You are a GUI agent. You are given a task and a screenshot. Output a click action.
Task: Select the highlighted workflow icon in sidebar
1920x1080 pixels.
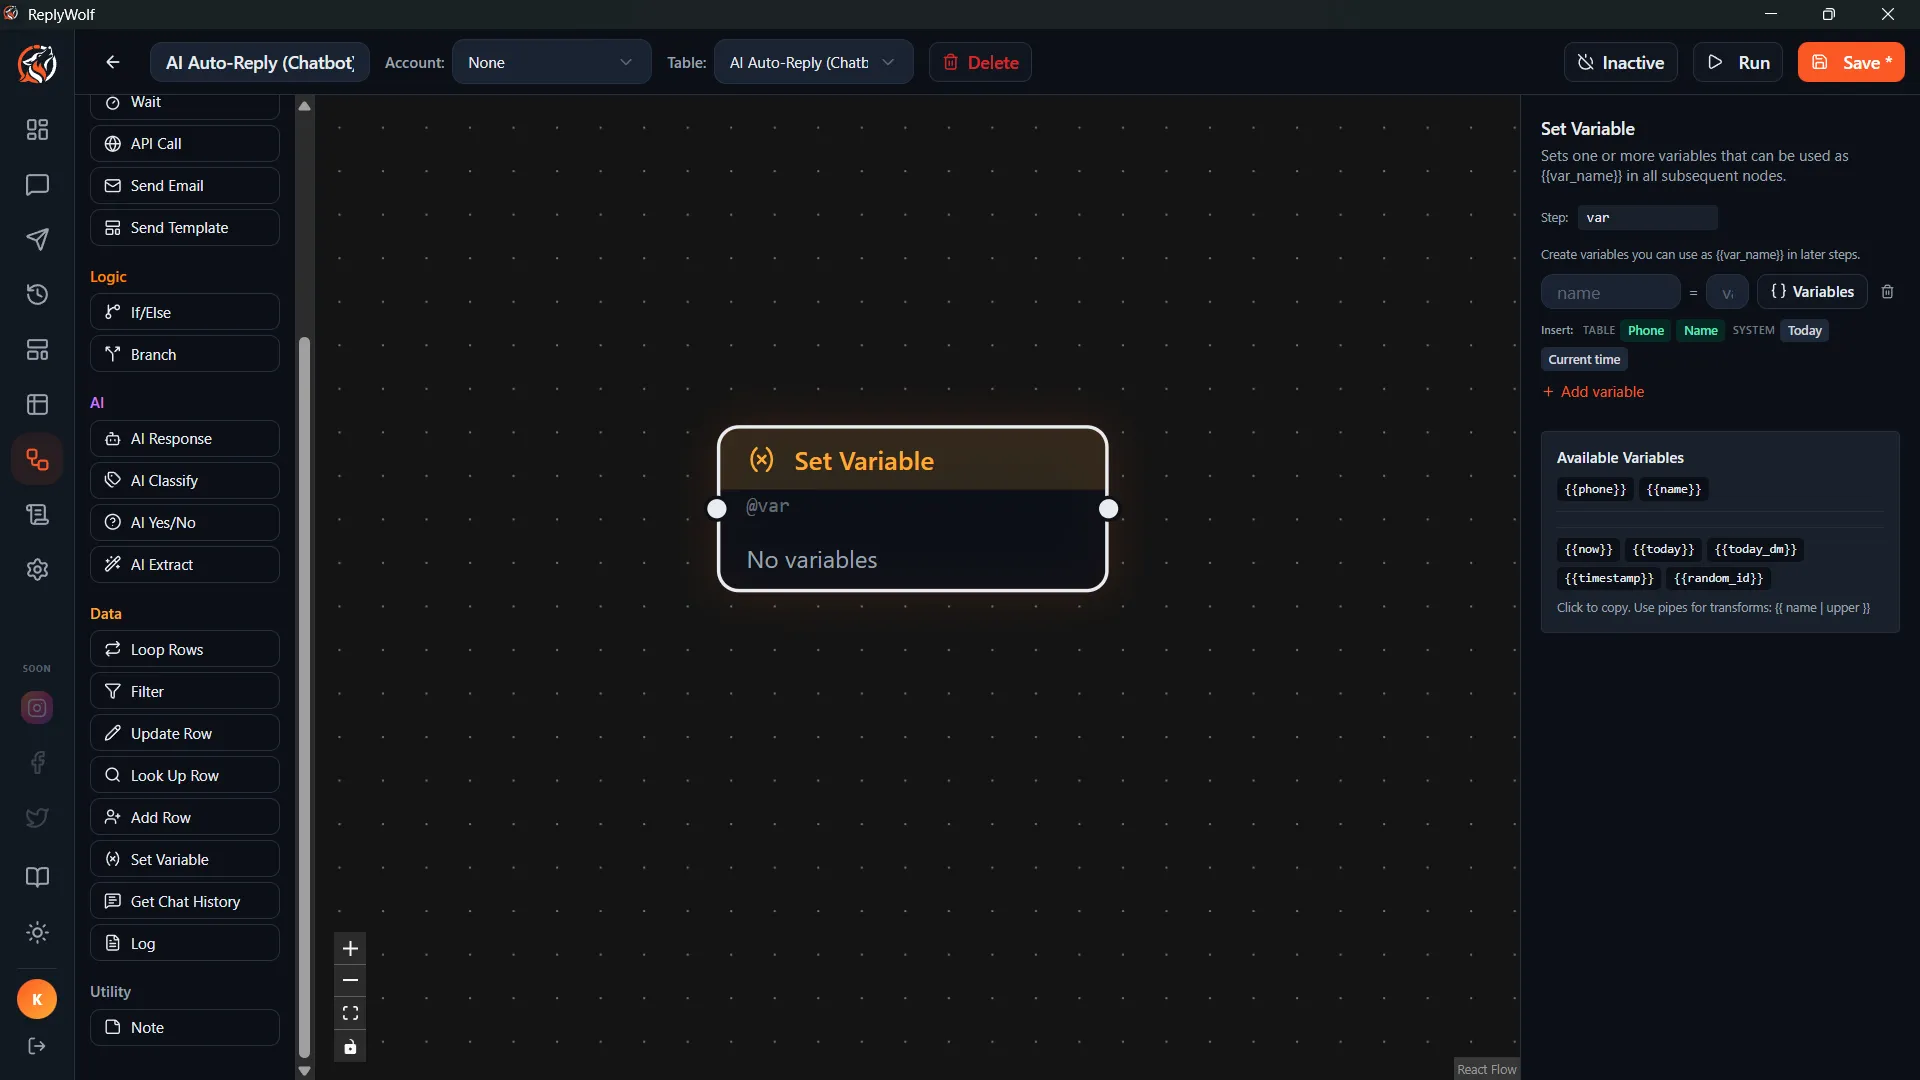tap(37, 460)
